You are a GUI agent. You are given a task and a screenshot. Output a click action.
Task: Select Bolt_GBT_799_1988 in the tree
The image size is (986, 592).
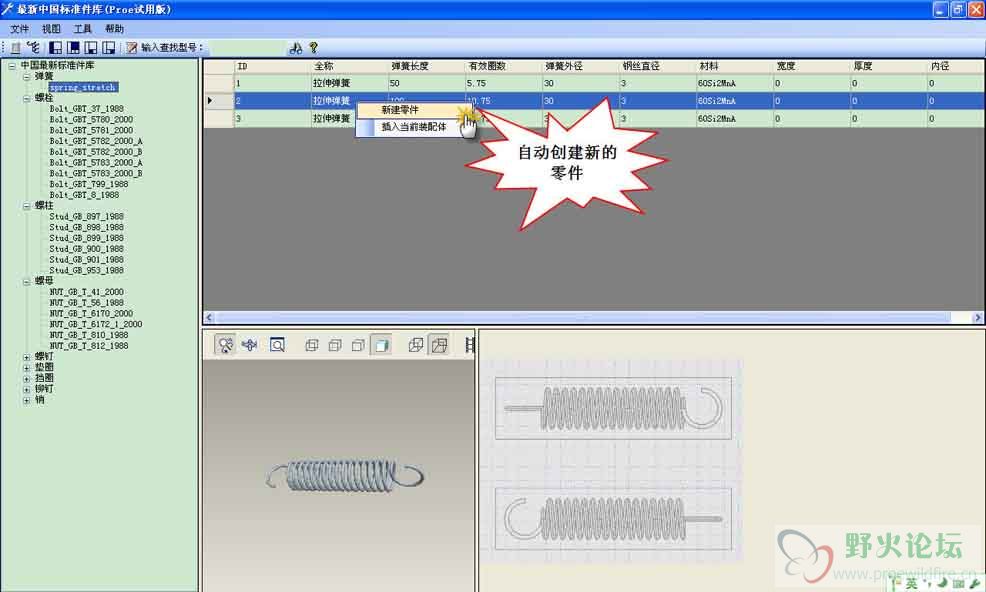pyautogui.click(x=89, y=184)
